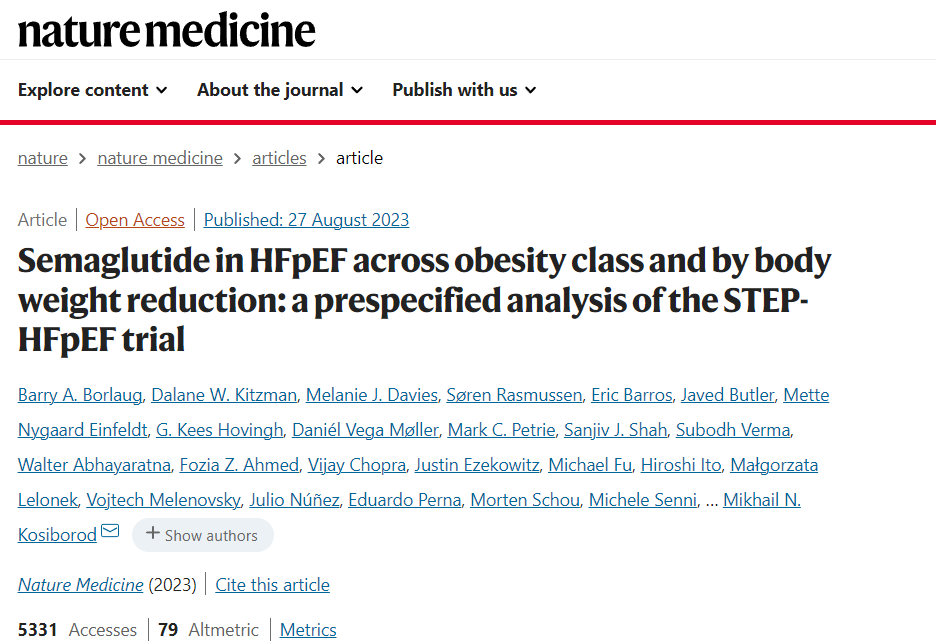The width and height of the screenshot is (936, 644).
Task: Click author Javed Butler's name
Action: click(727, 395)
